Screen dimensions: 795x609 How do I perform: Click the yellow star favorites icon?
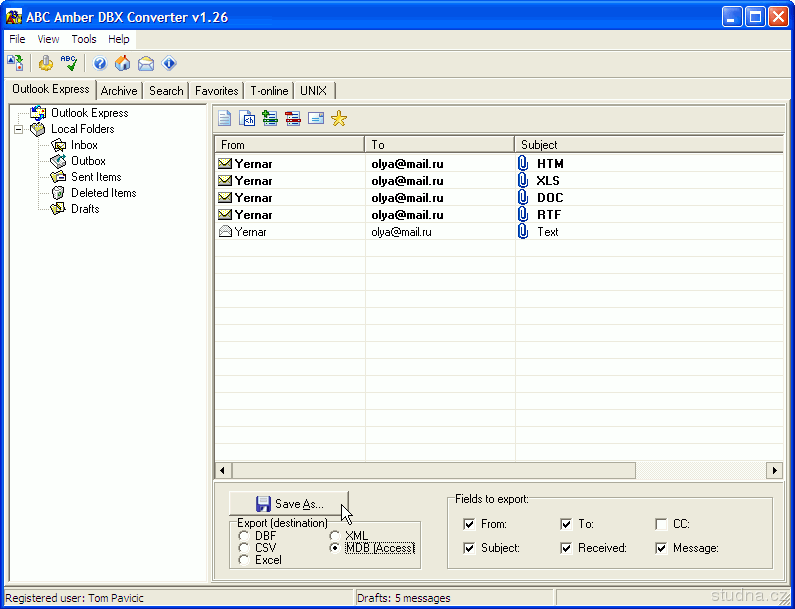[339, 119]
